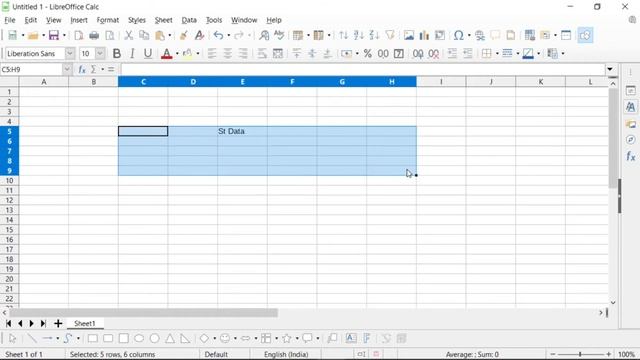Screen dimensions: 640x360
Task: Expand the formula bar arrow
Action: pyautogui.click(x=610, y=69)
